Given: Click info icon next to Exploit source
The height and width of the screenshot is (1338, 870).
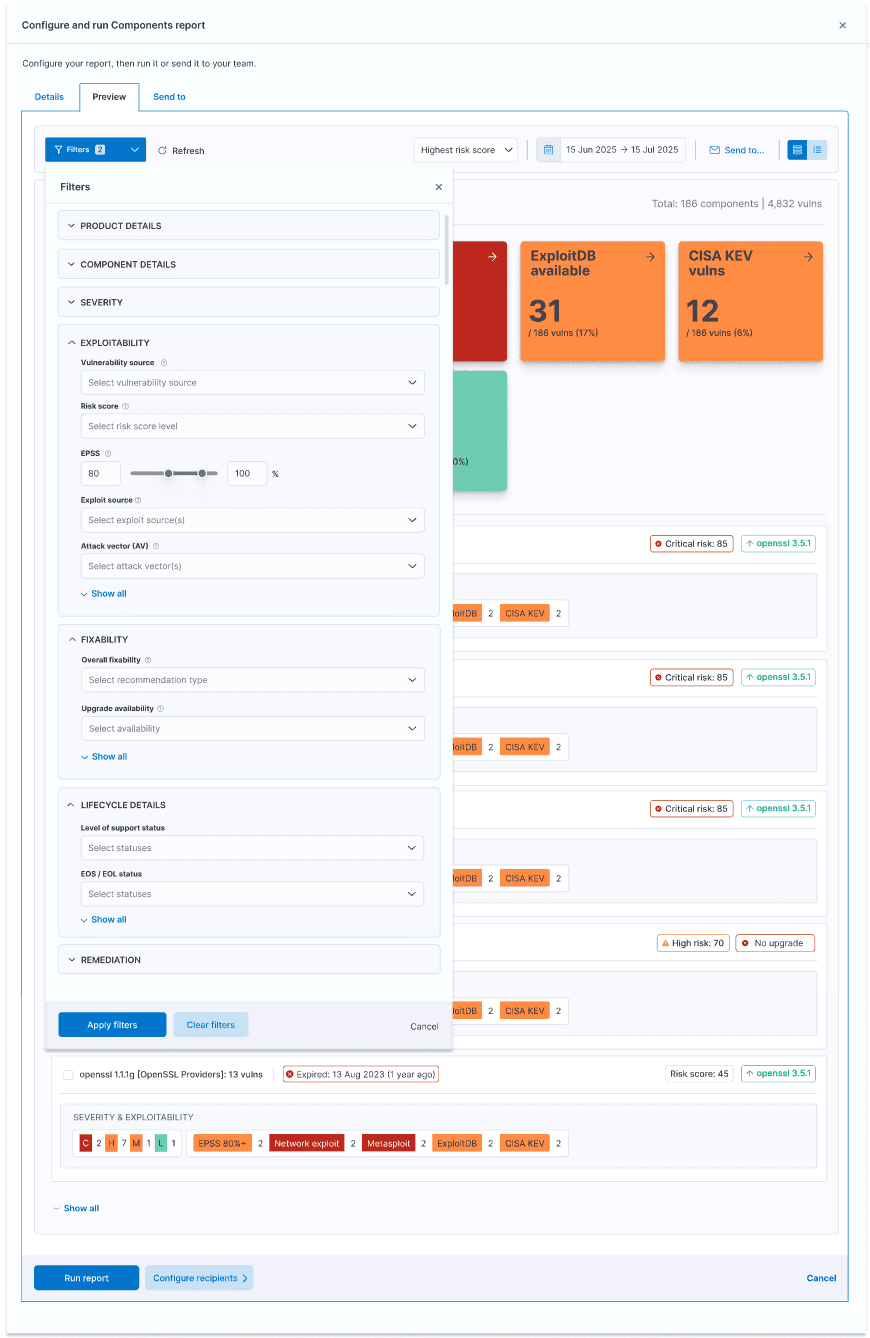Looking at the screenshot, I should 138,500.
